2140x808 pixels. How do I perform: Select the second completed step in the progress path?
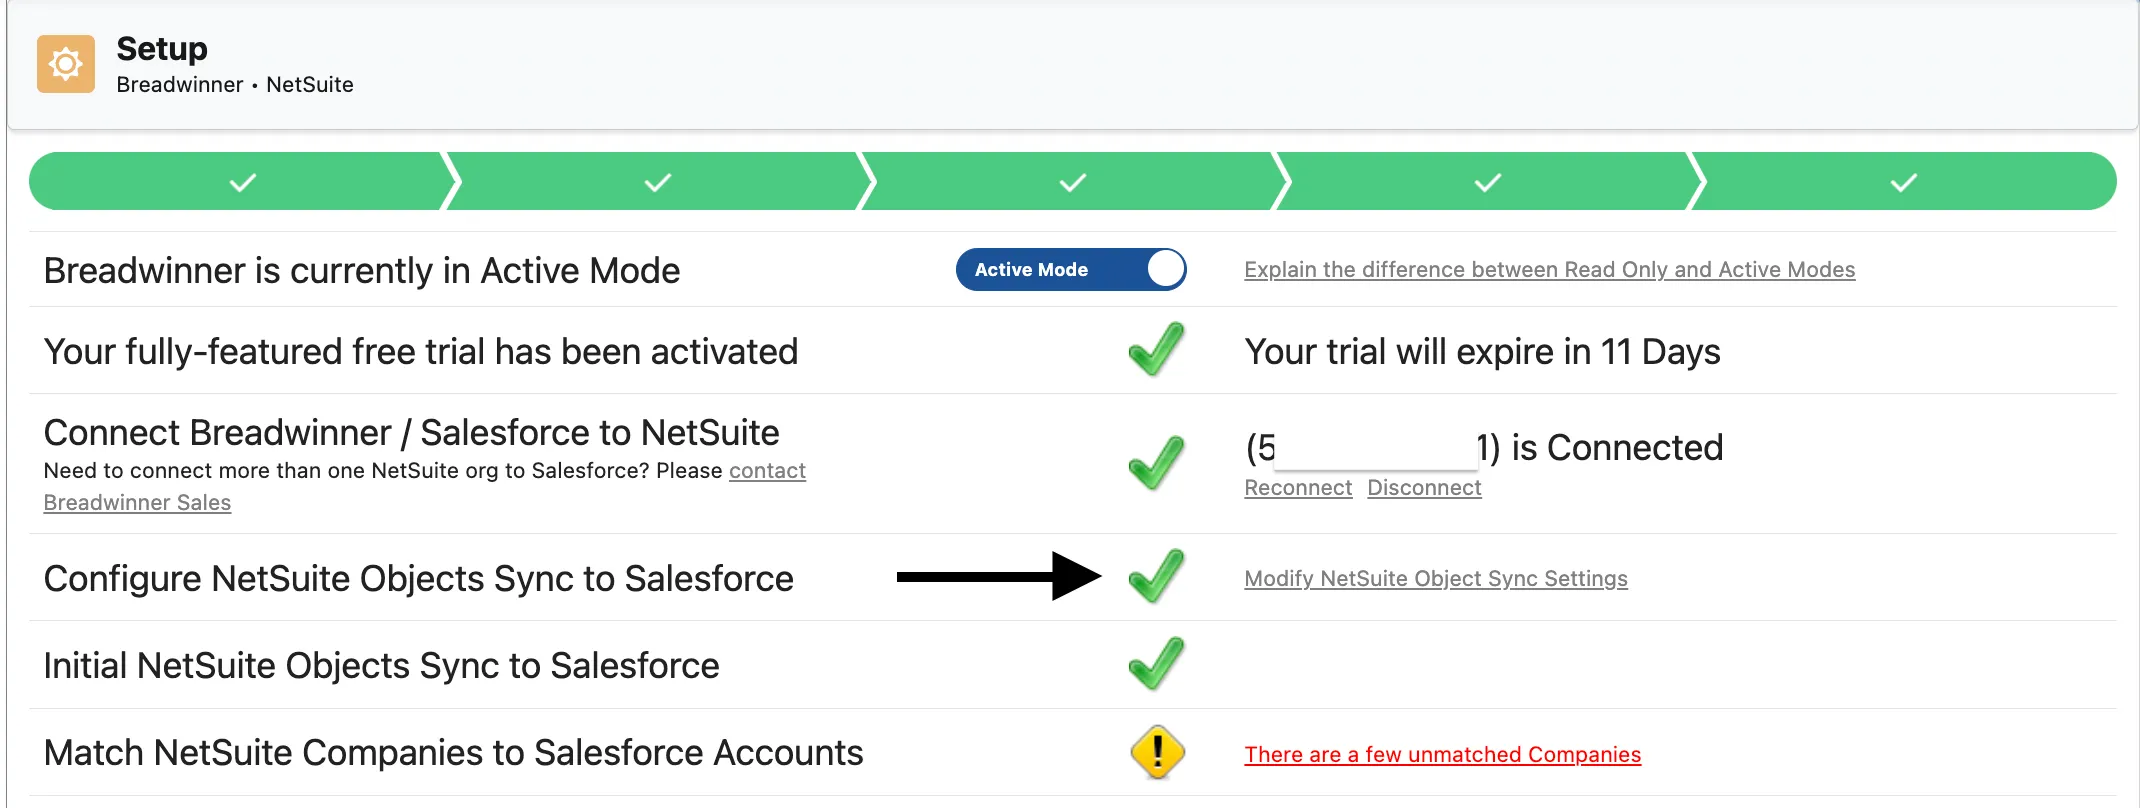[657, 182]
